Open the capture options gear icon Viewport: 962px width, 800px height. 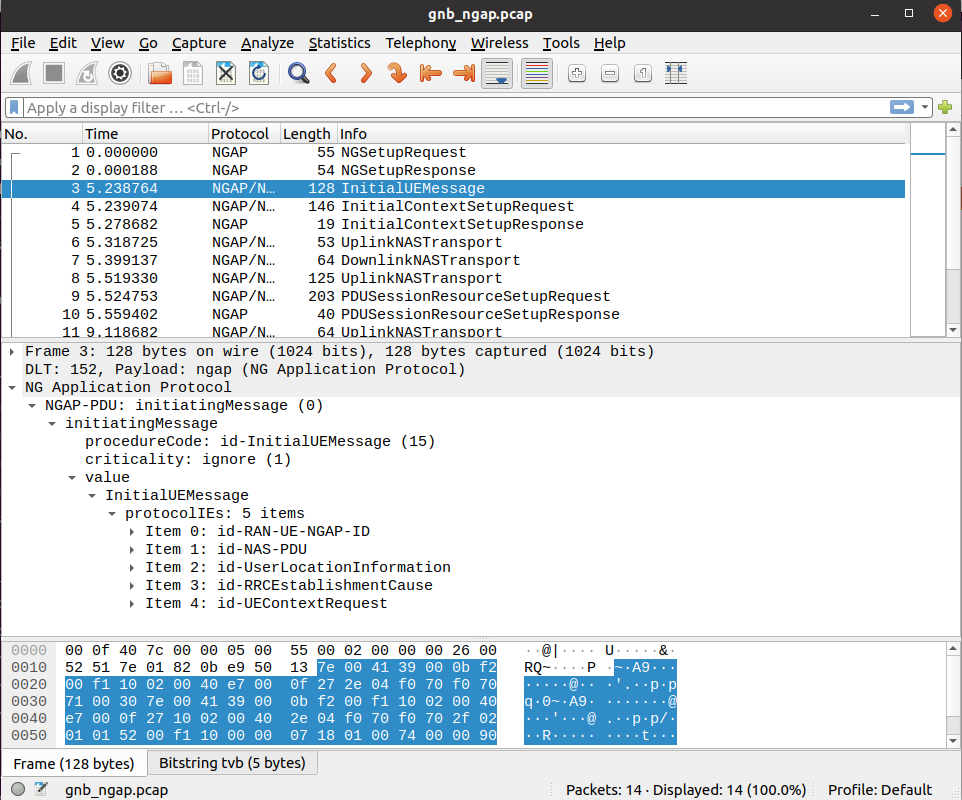121,73
